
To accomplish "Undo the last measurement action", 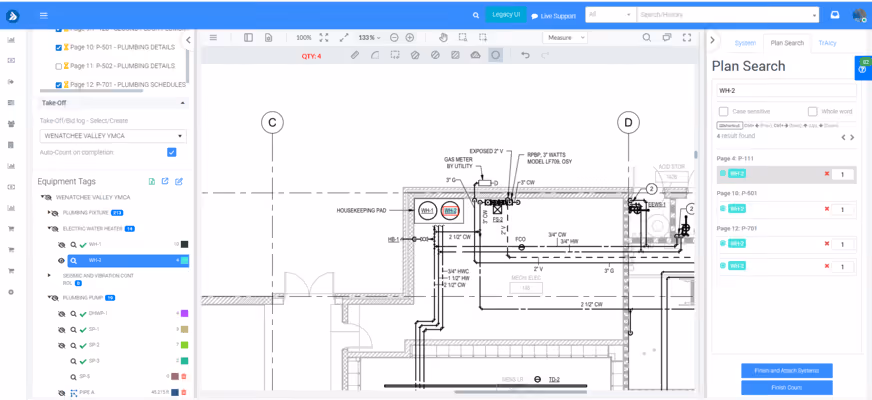I will click(525, 55).
